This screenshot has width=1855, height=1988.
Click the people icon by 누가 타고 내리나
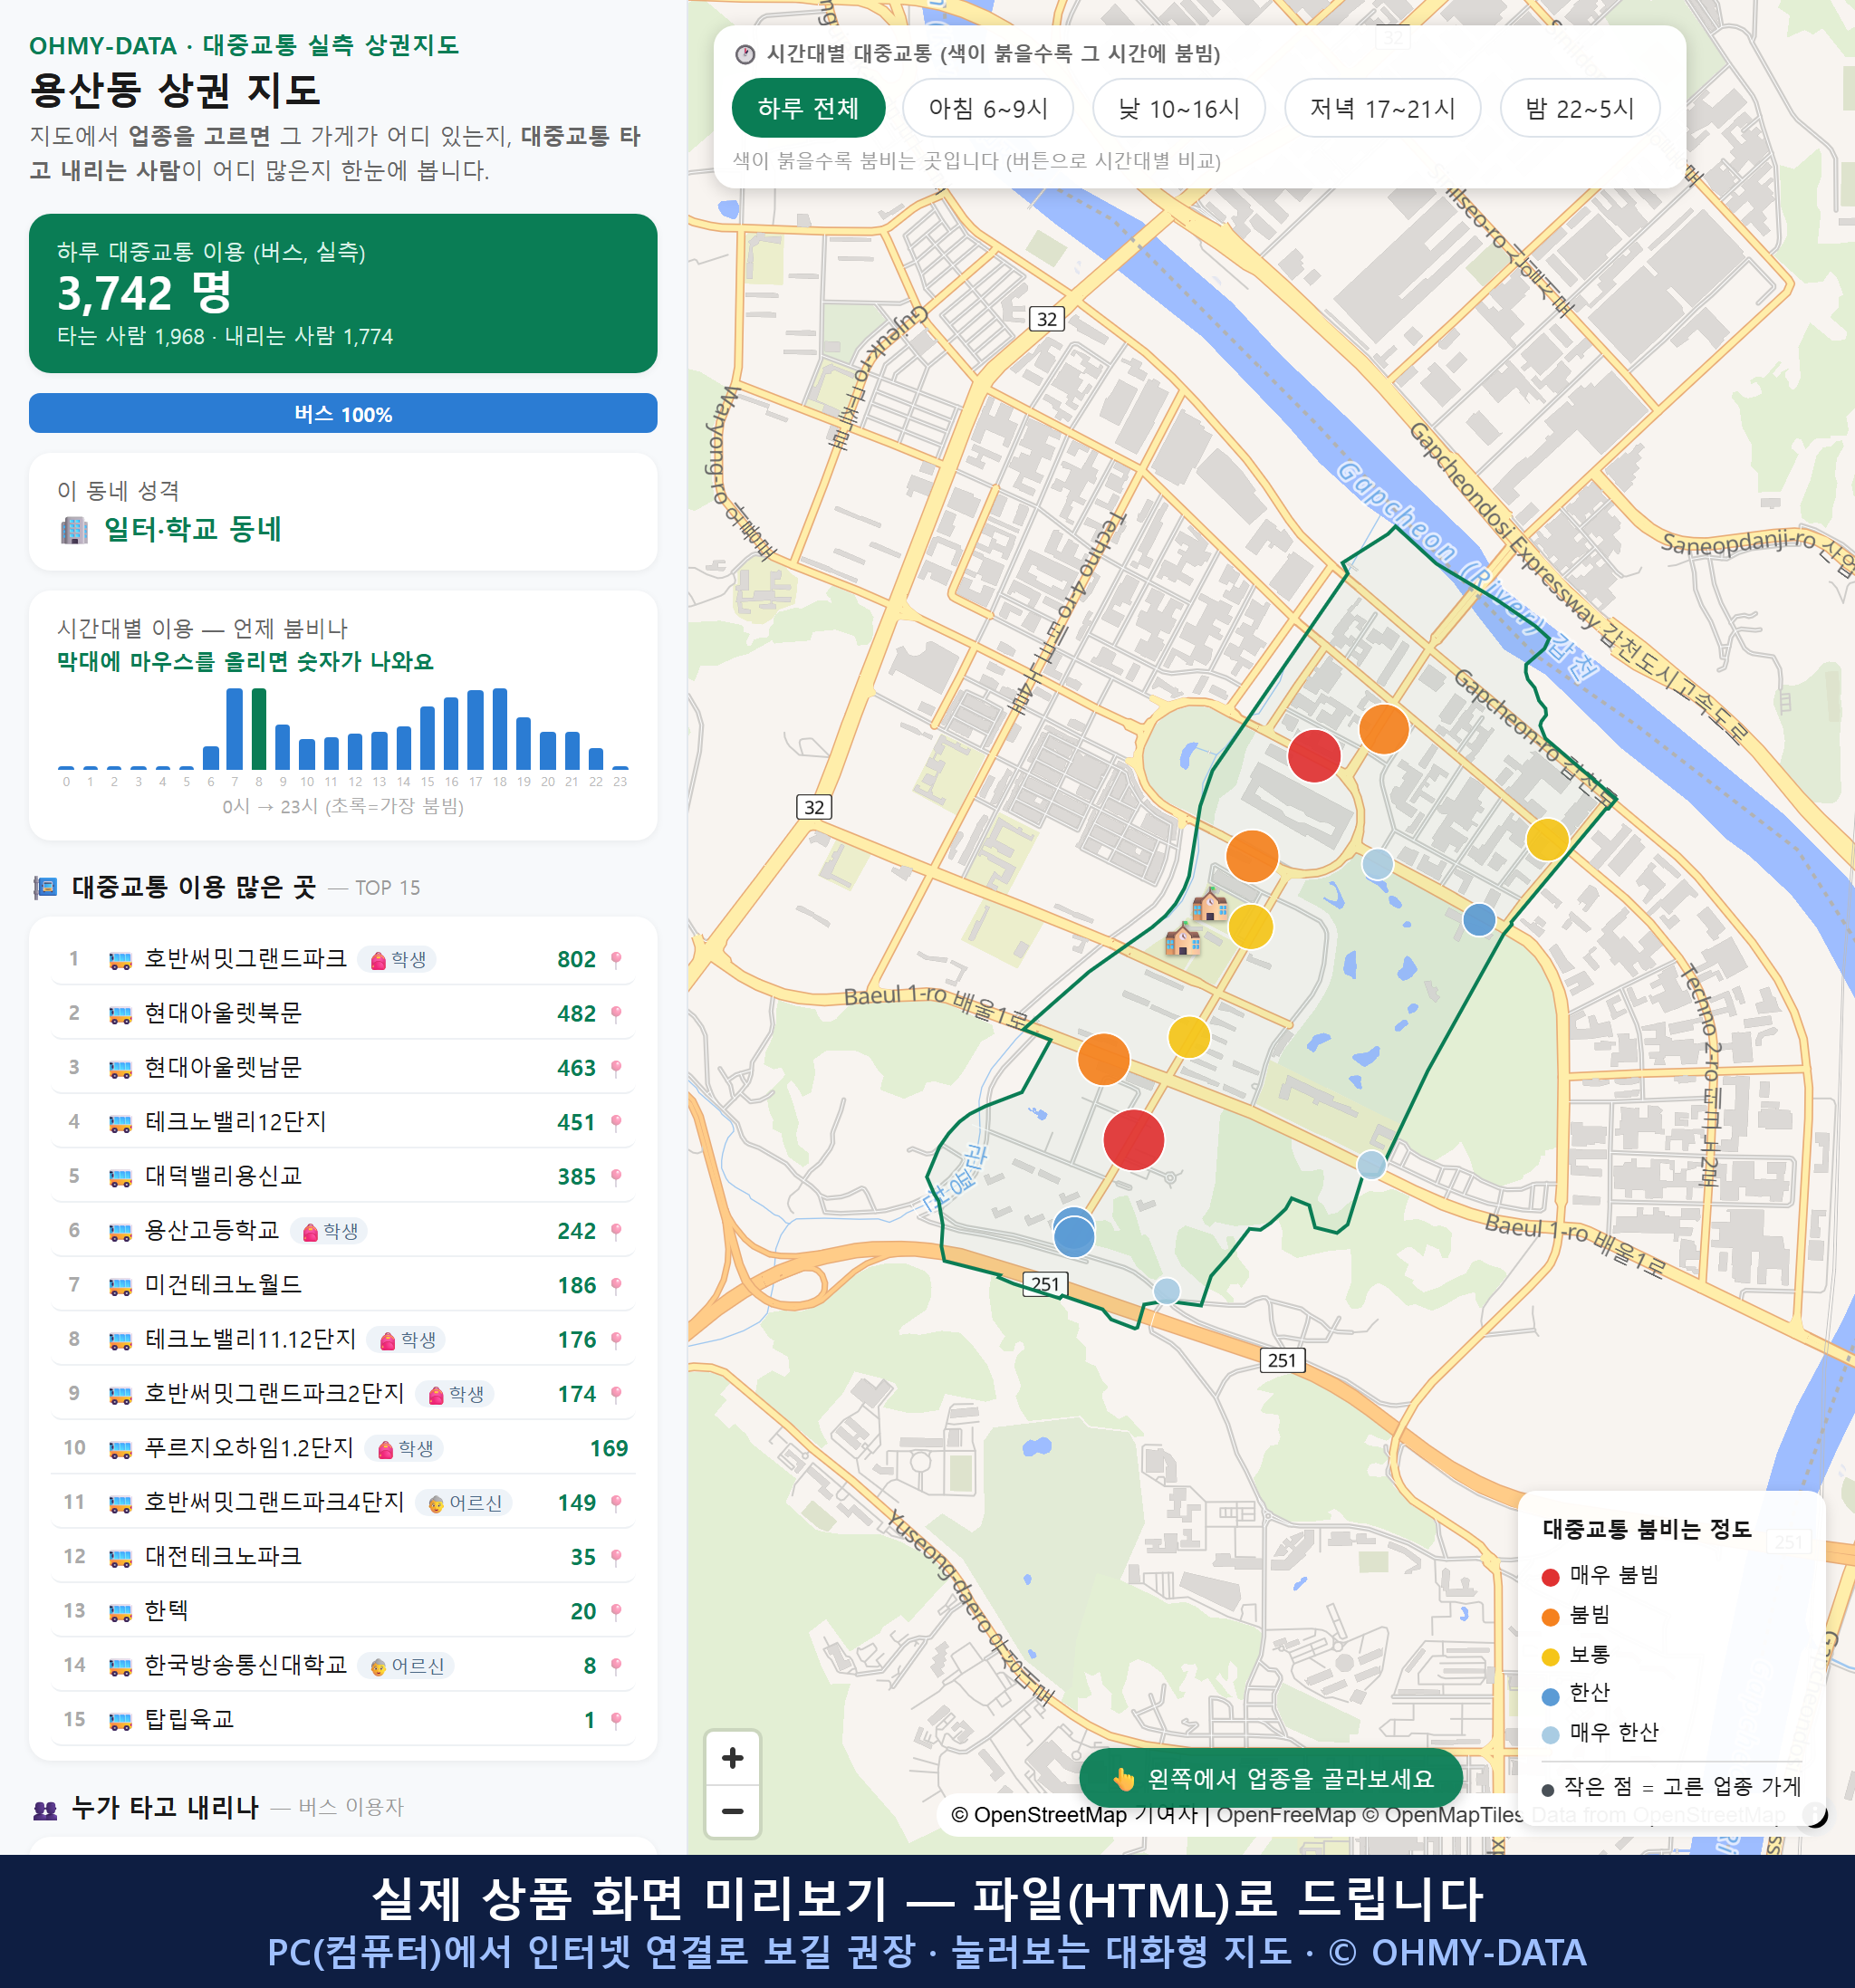[x=45, y=1808]
